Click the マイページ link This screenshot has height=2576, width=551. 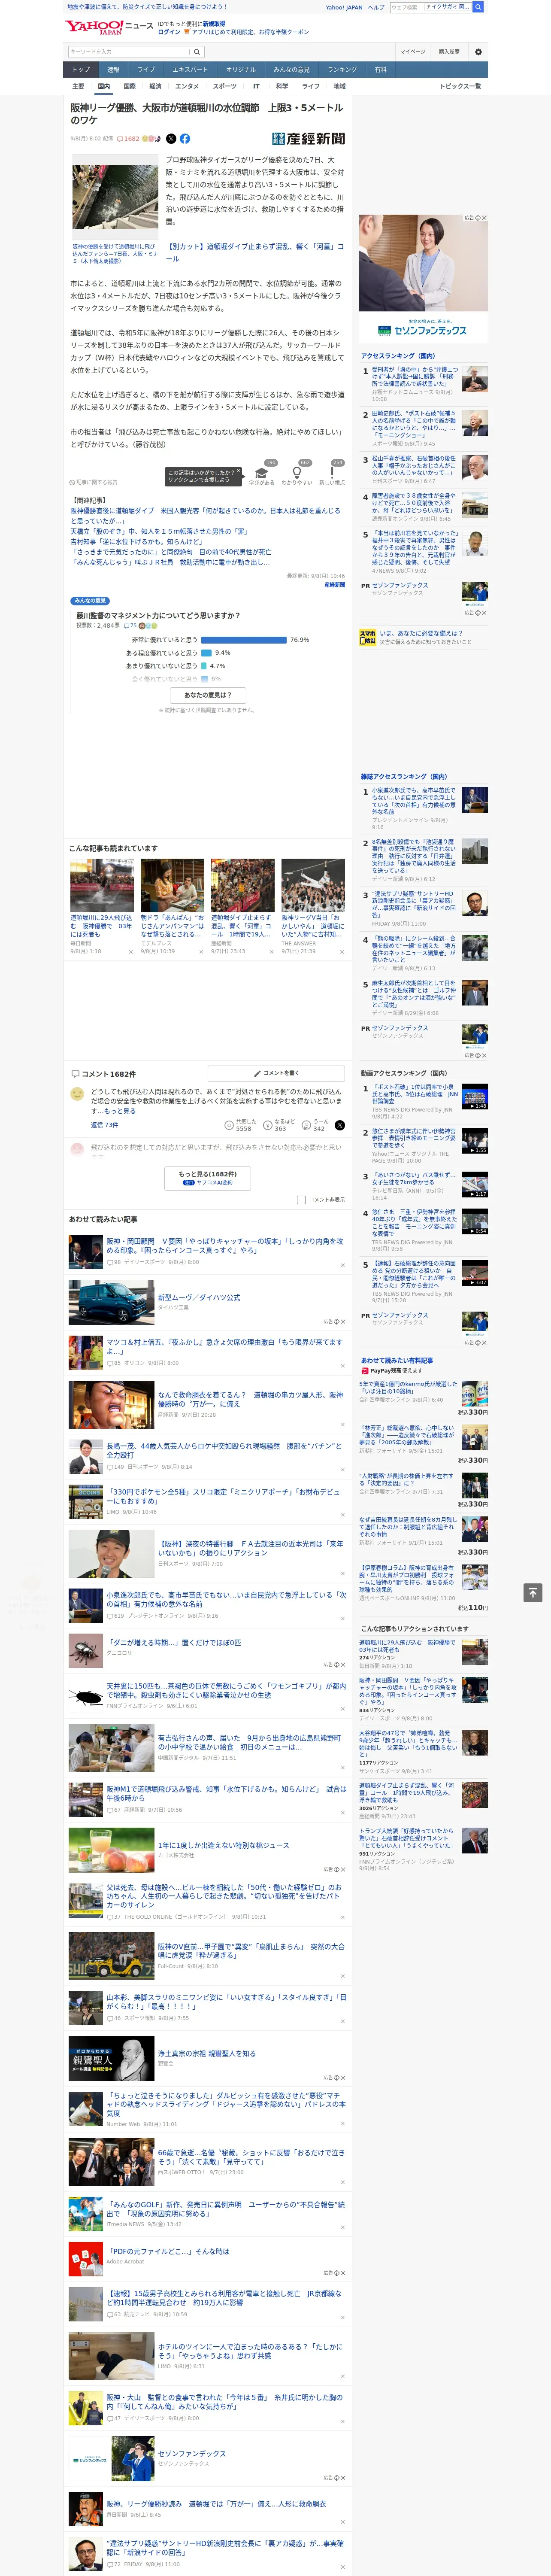coord(413,52)
